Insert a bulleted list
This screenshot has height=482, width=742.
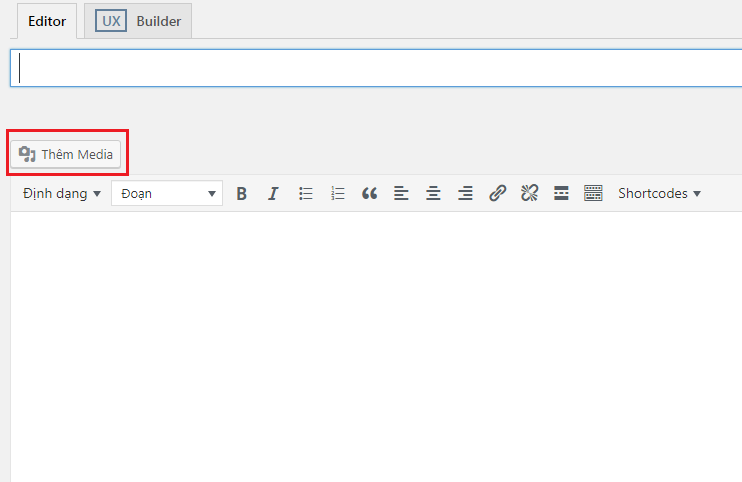tap(306, 193)
